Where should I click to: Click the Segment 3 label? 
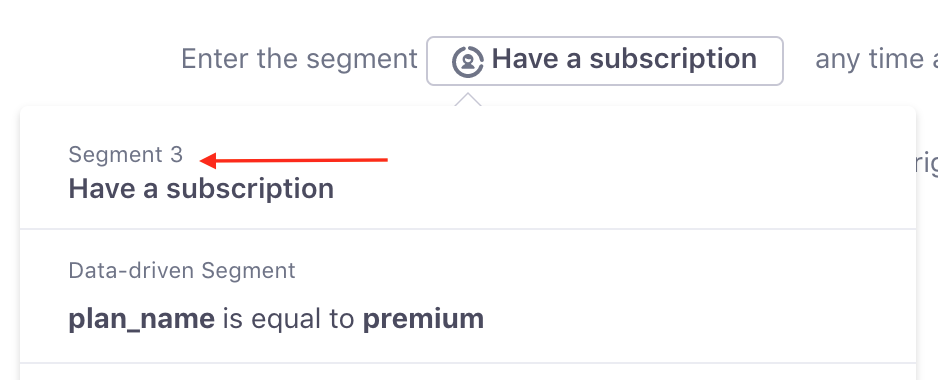(x=126, y=154)
